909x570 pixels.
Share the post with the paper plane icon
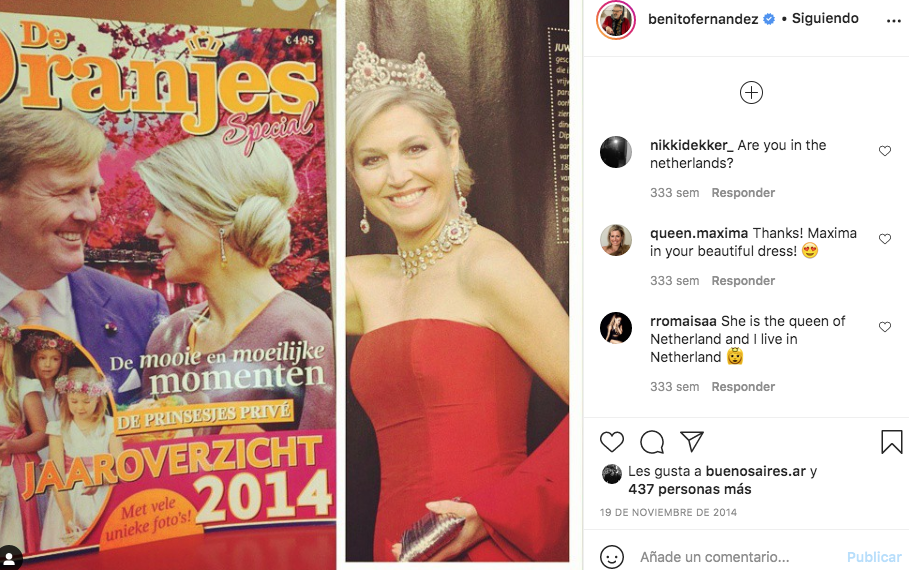click(x=692, y=441)
